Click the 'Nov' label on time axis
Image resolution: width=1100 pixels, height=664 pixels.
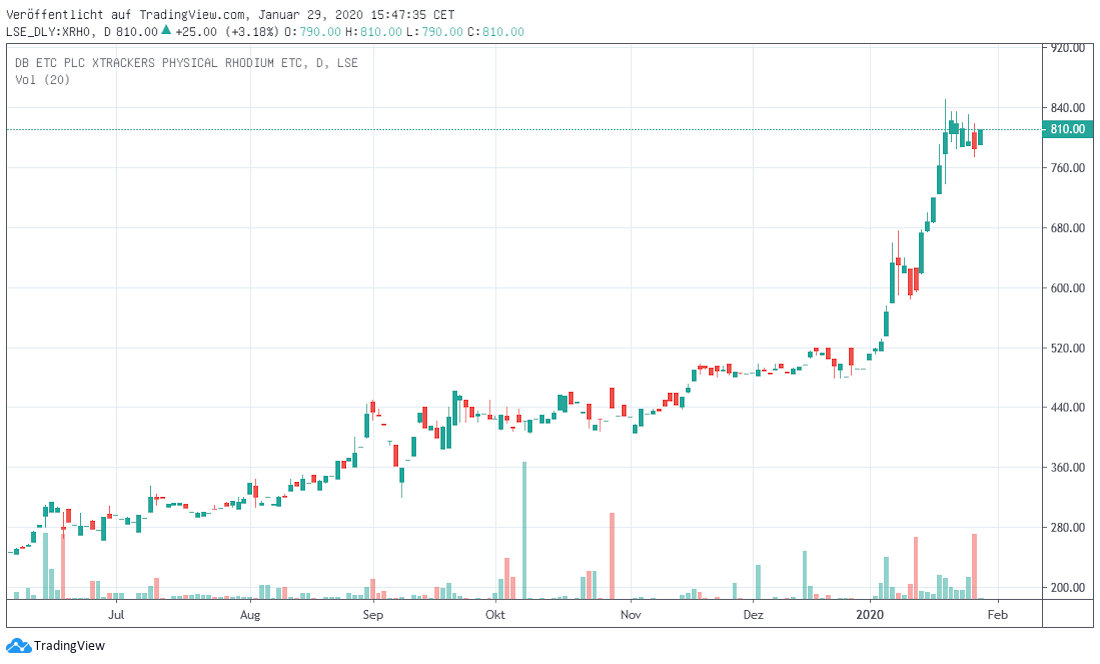tap(631, 614)
